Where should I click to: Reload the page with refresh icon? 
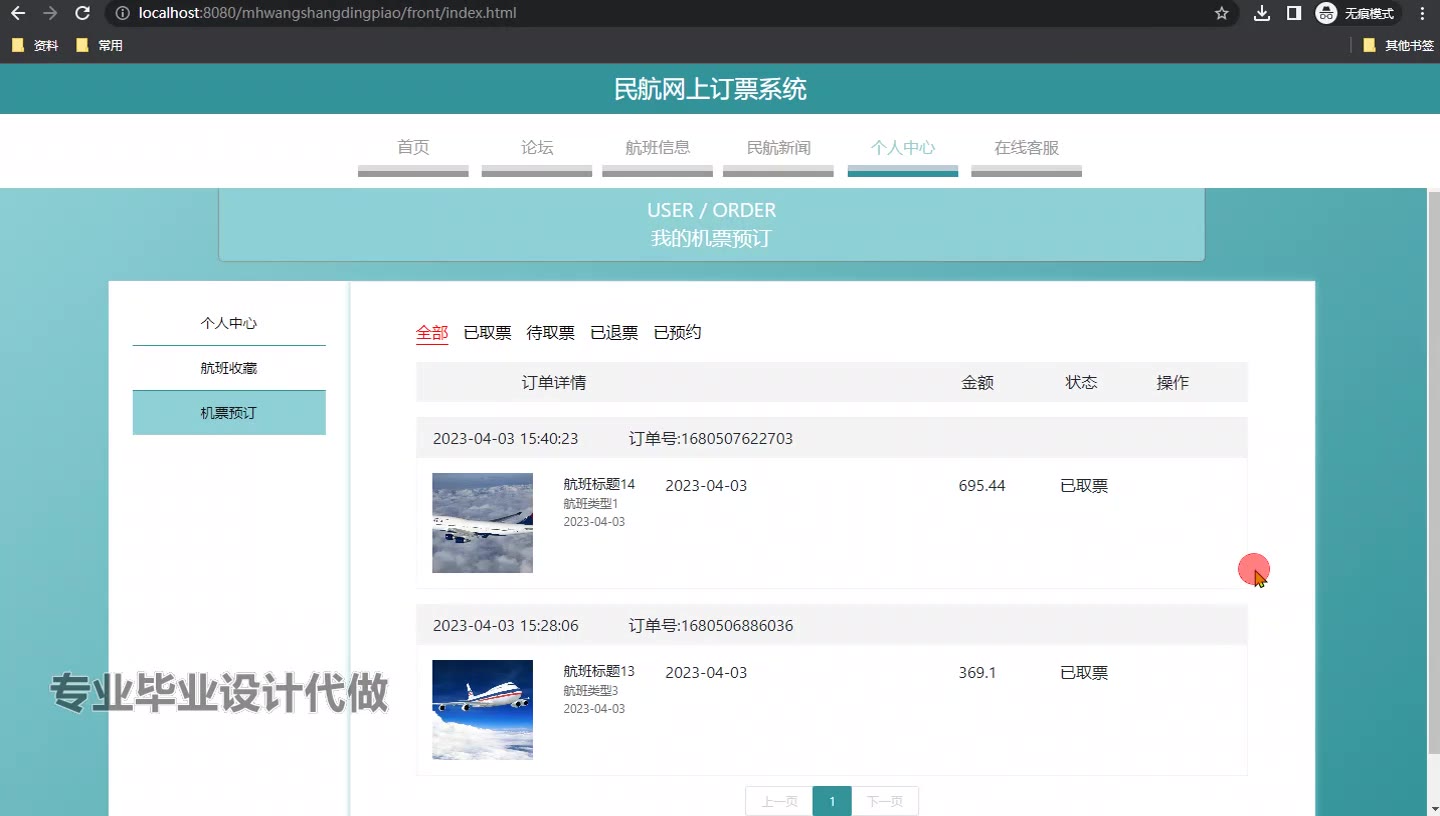click(x=83, y=13)
